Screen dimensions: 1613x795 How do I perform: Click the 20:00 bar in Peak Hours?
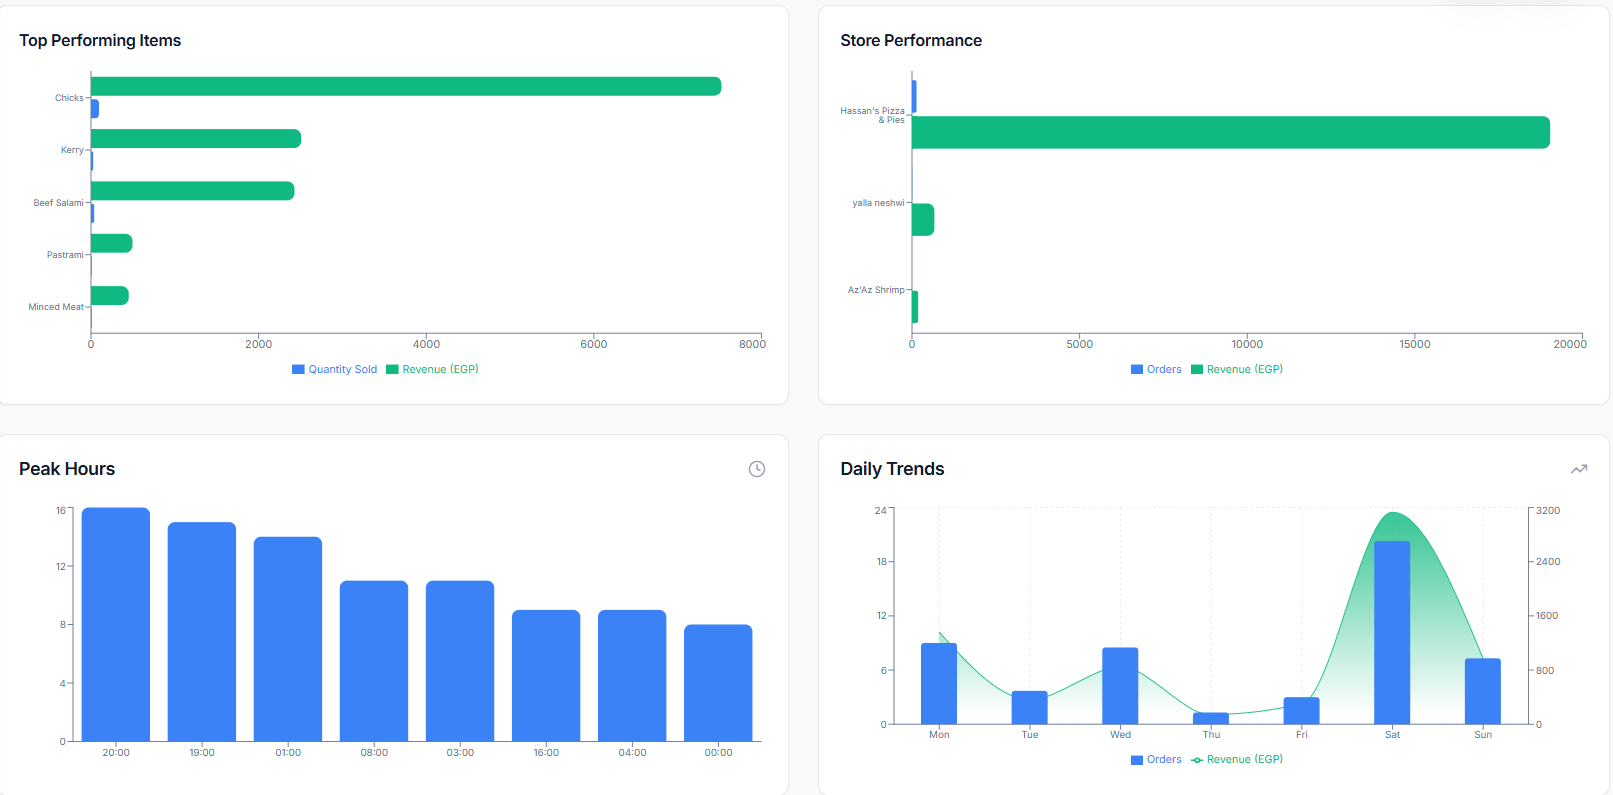[116, 625]
